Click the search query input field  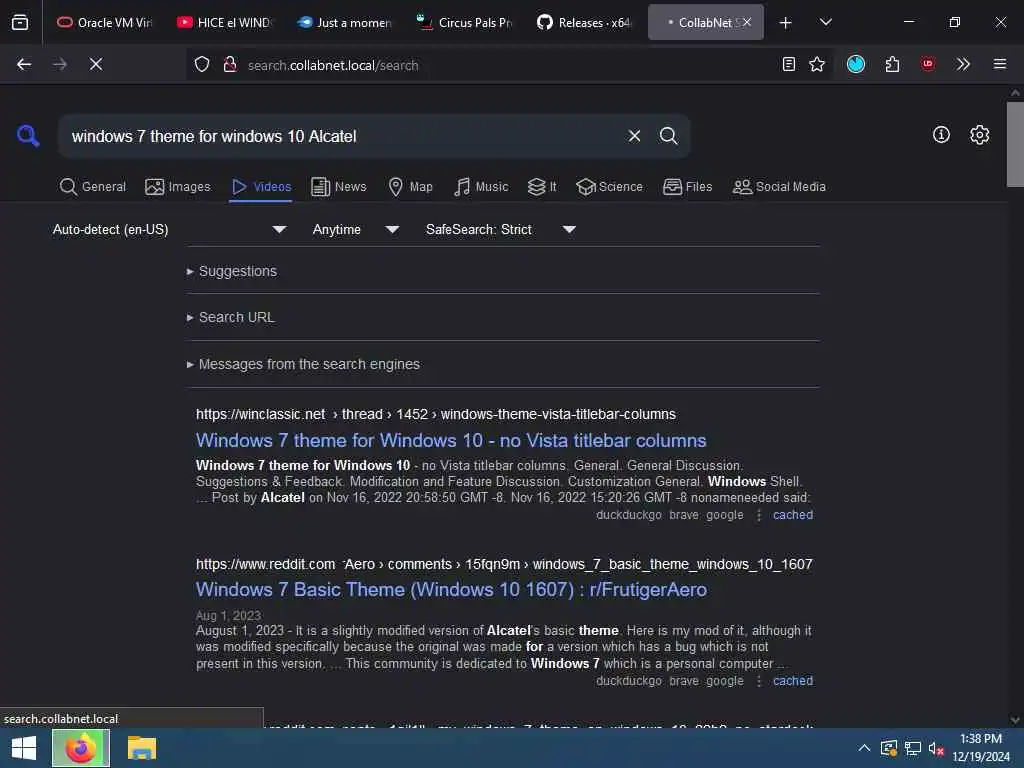pyautogui.click(x=343, y=136)
